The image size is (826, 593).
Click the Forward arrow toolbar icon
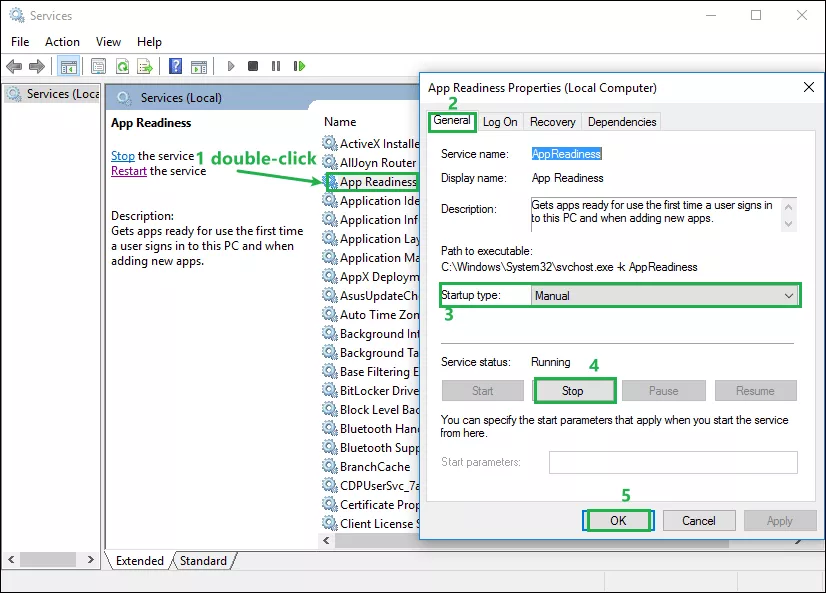[x=36, y=66]
